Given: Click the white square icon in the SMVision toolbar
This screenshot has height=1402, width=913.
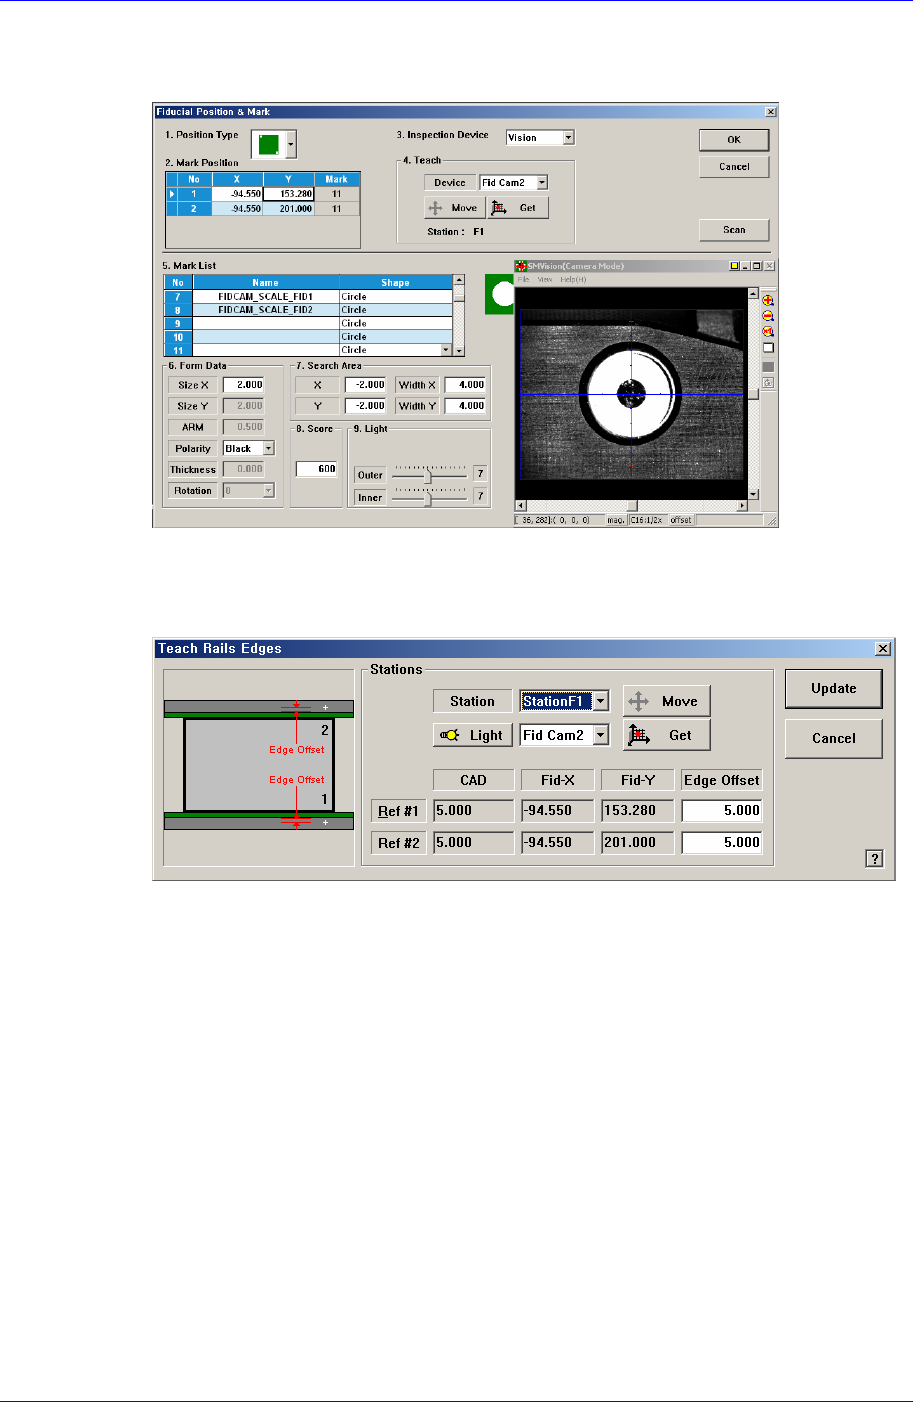Looking at the screenshot, I should point(768,348).
